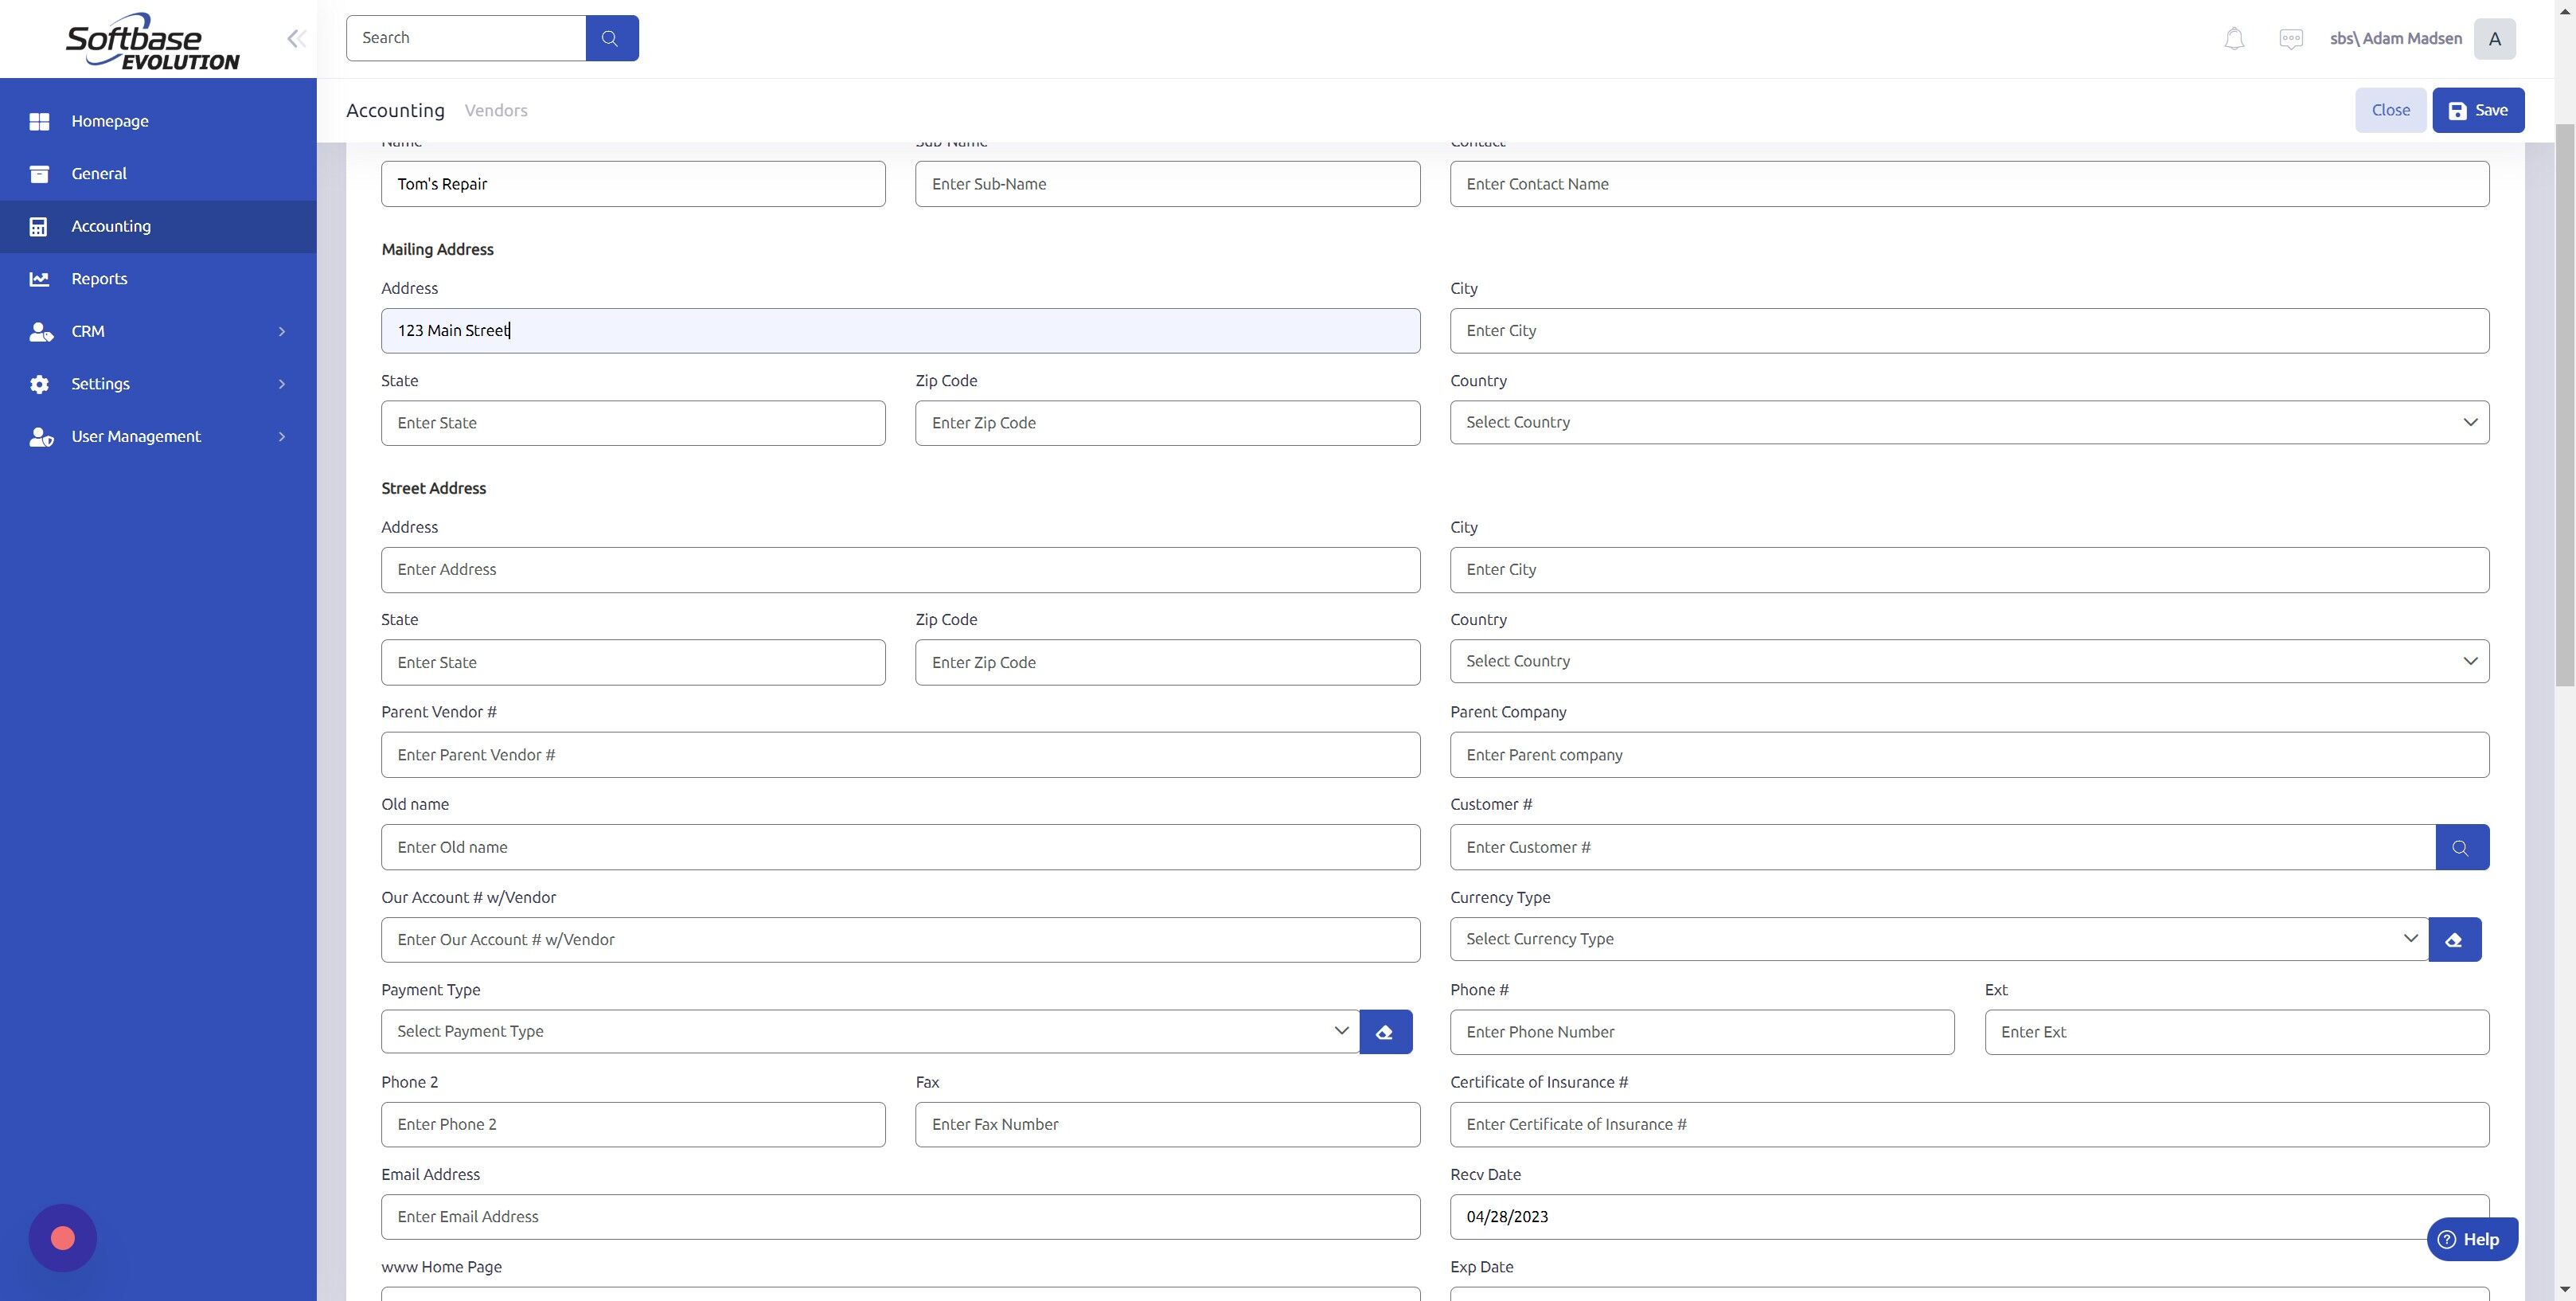Save the vendor record
Image resolution: width=2576 pixels, height=1301 pixels.
tap(2477, 109)
